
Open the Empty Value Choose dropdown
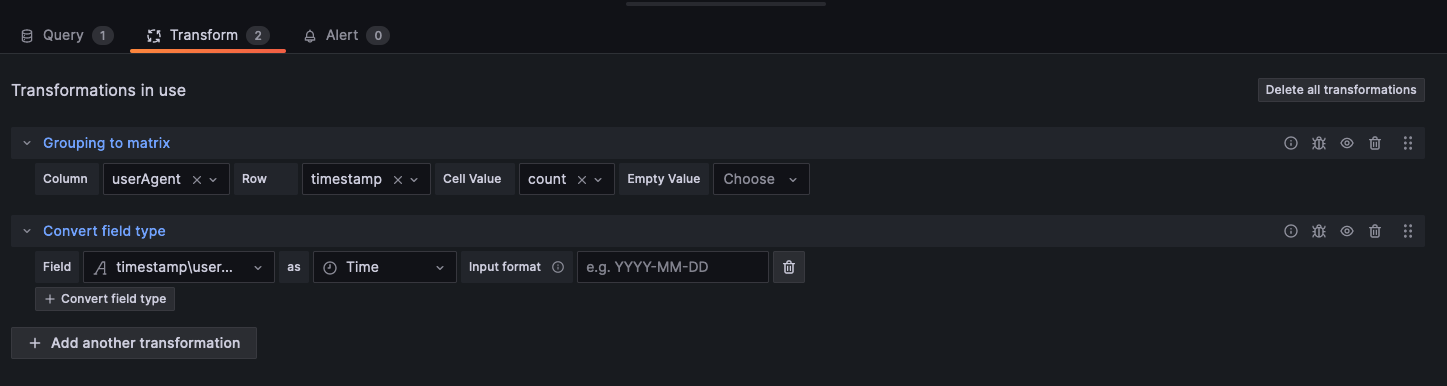(761, 179)
